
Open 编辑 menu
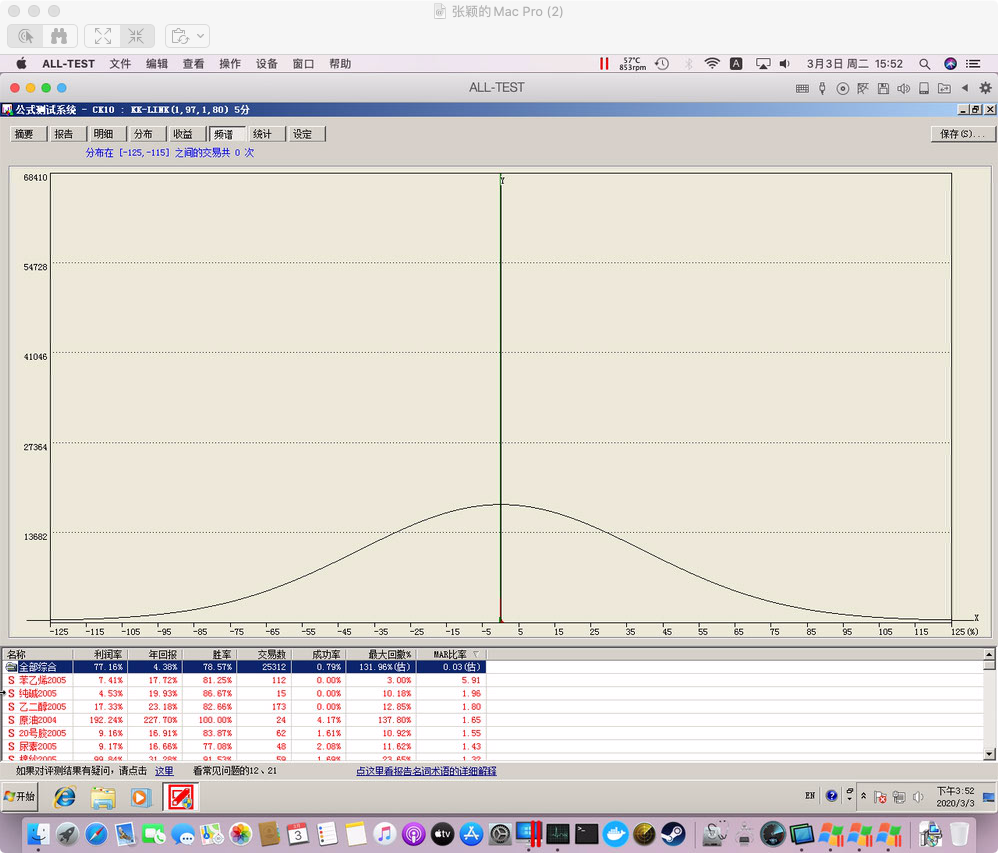point(157,64)
